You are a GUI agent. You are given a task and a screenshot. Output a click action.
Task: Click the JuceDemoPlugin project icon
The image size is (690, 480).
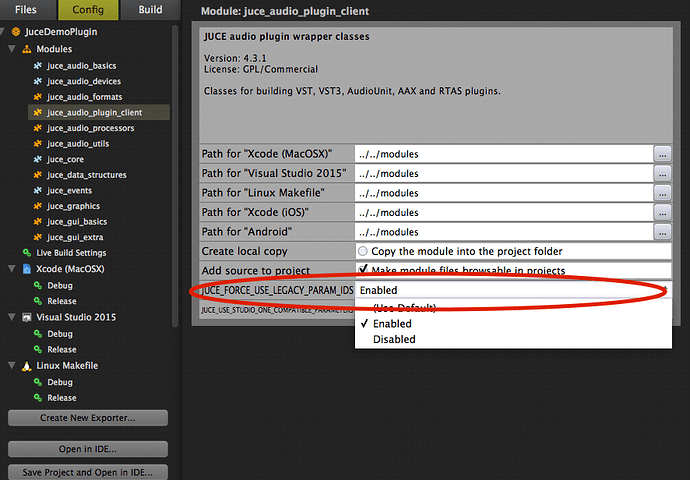click(x=16, y=32)
